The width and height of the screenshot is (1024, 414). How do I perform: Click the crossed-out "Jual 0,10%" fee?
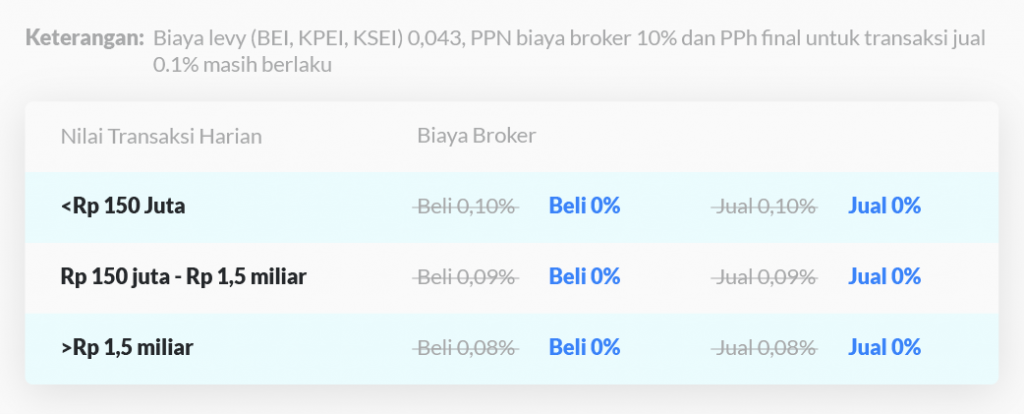point(766,207)
